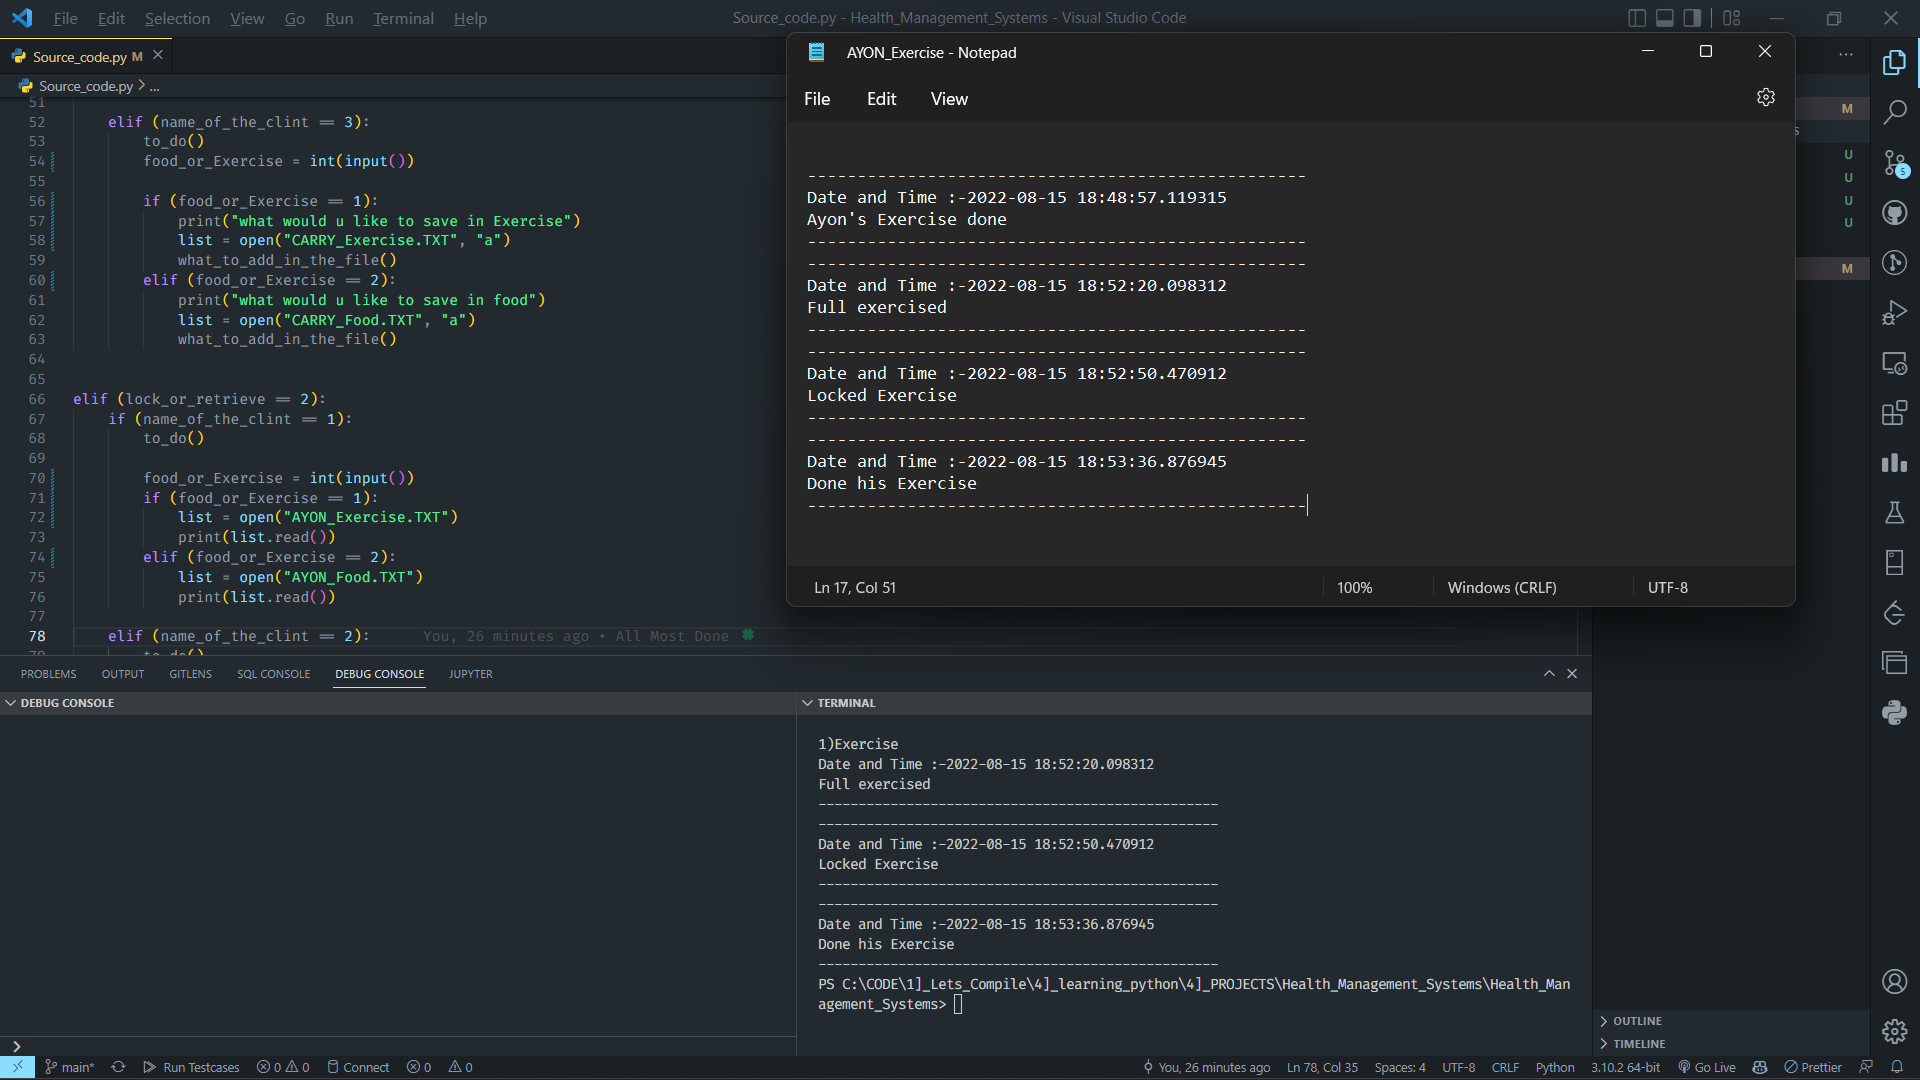Click the Prettier status item
The width and height of the screenshot is (1920, 1080).
click(x=1813, y=1067)
